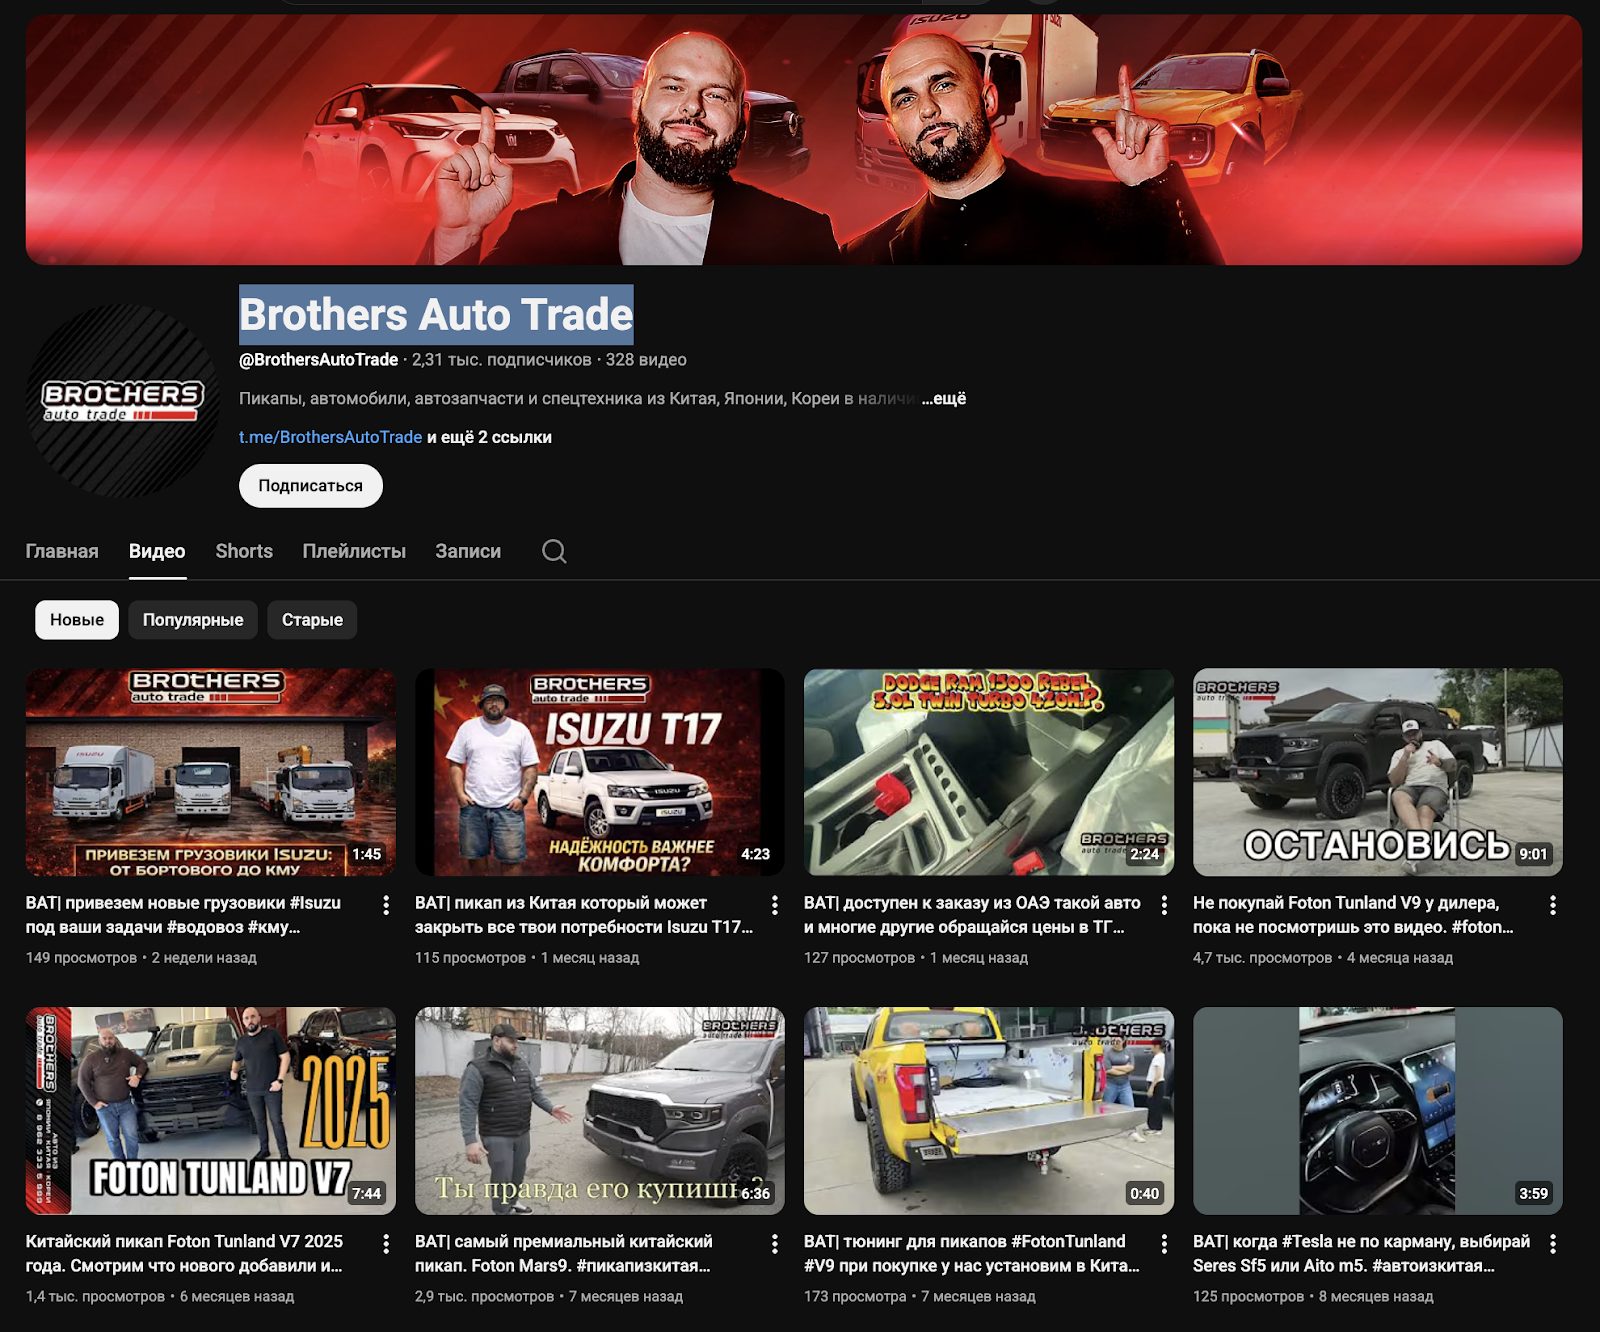Click '2,9 тыс. просмотров • 7 месяцев назад' text
1600x1332 pixels.
click(x=549, y=1296)
